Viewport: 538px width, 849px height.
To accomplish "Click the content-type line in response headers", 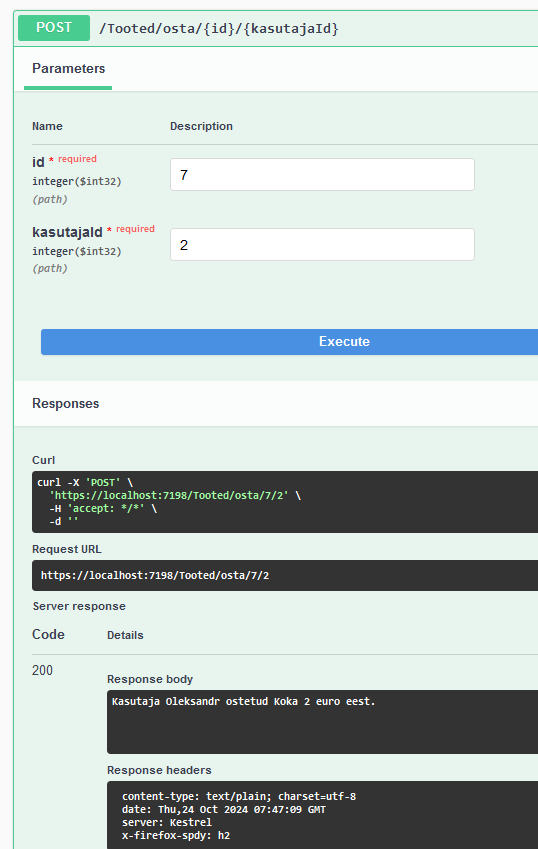I will (239, 796).
